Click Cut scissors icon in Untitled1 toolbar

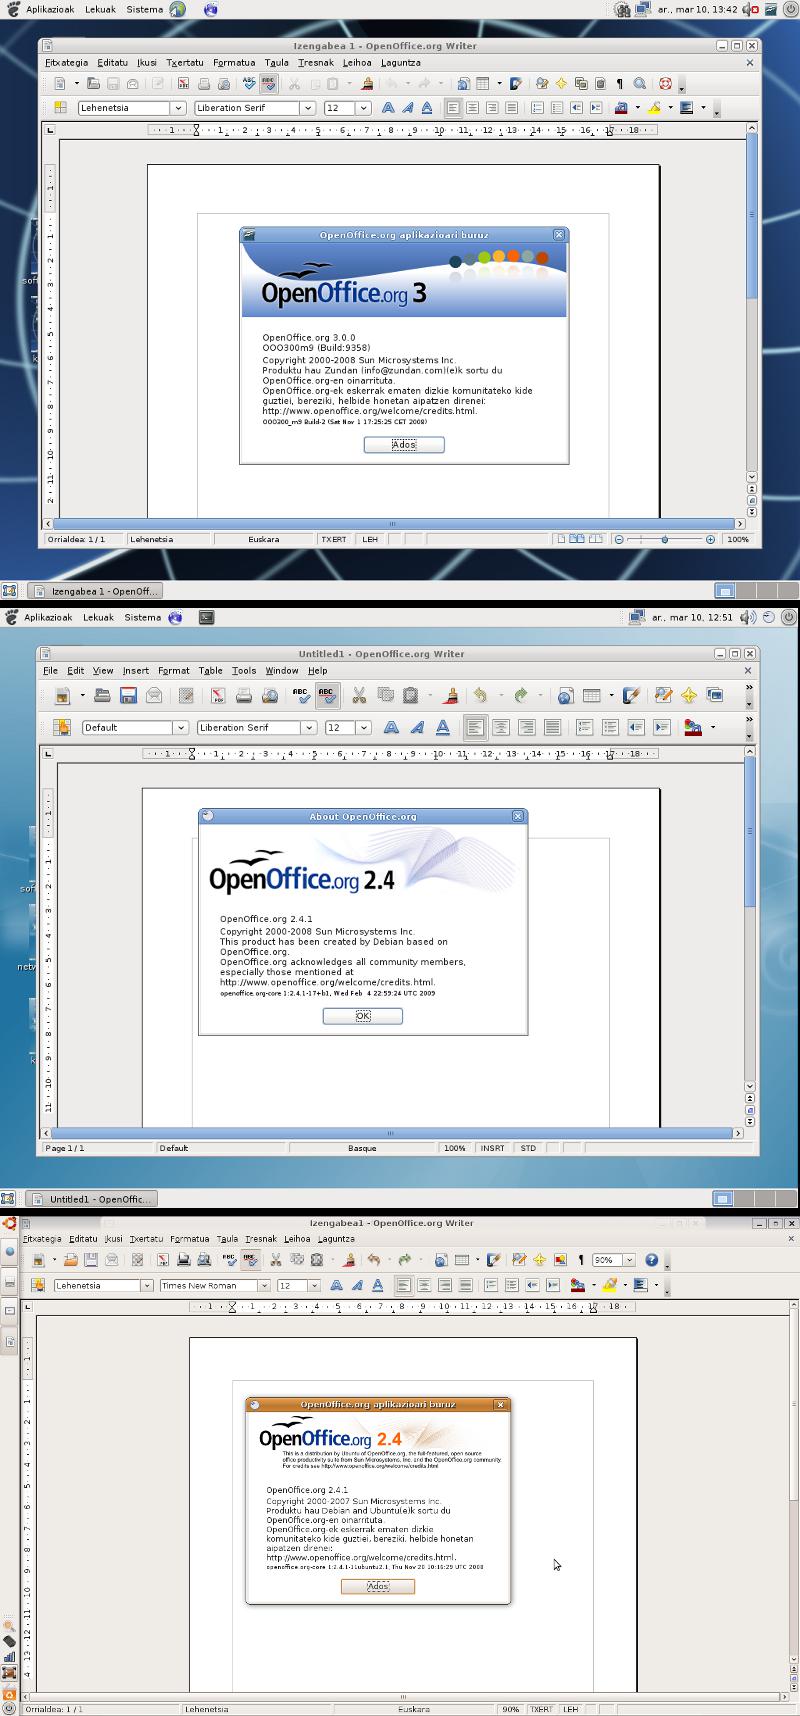click(x=359, y=695)
